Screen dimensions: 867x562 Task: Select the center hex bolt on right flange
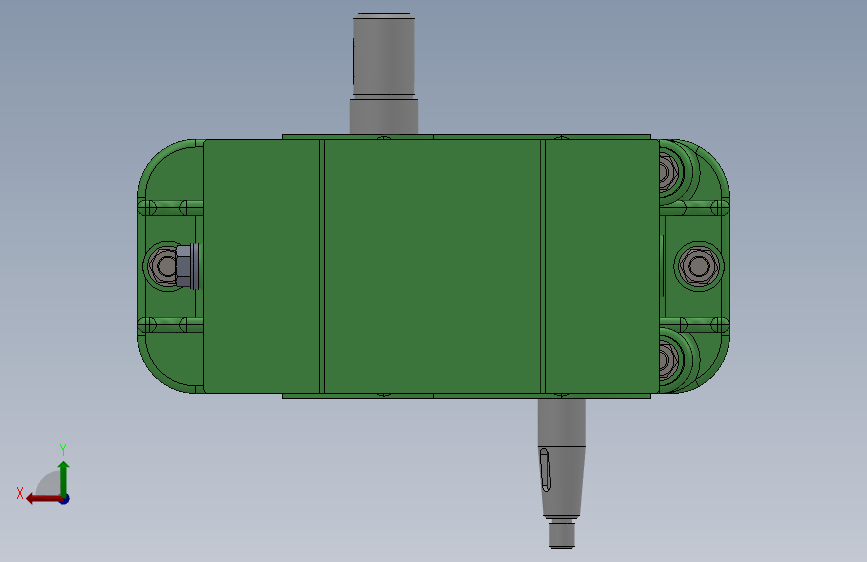pos(698,266)
